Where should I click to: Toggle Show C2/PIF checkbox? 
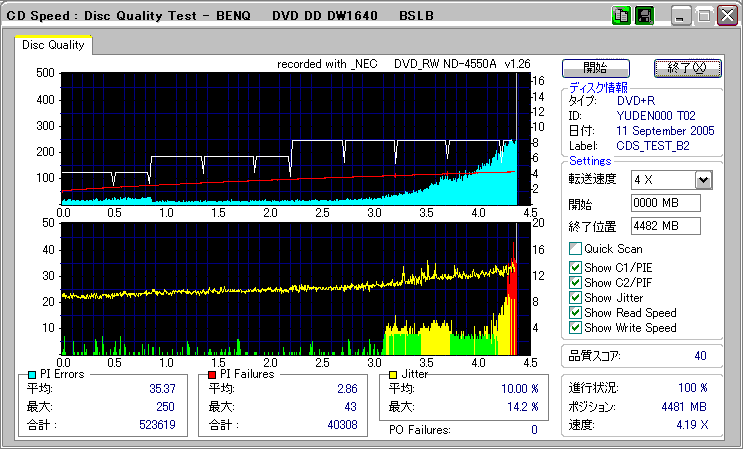pos(575,282)
